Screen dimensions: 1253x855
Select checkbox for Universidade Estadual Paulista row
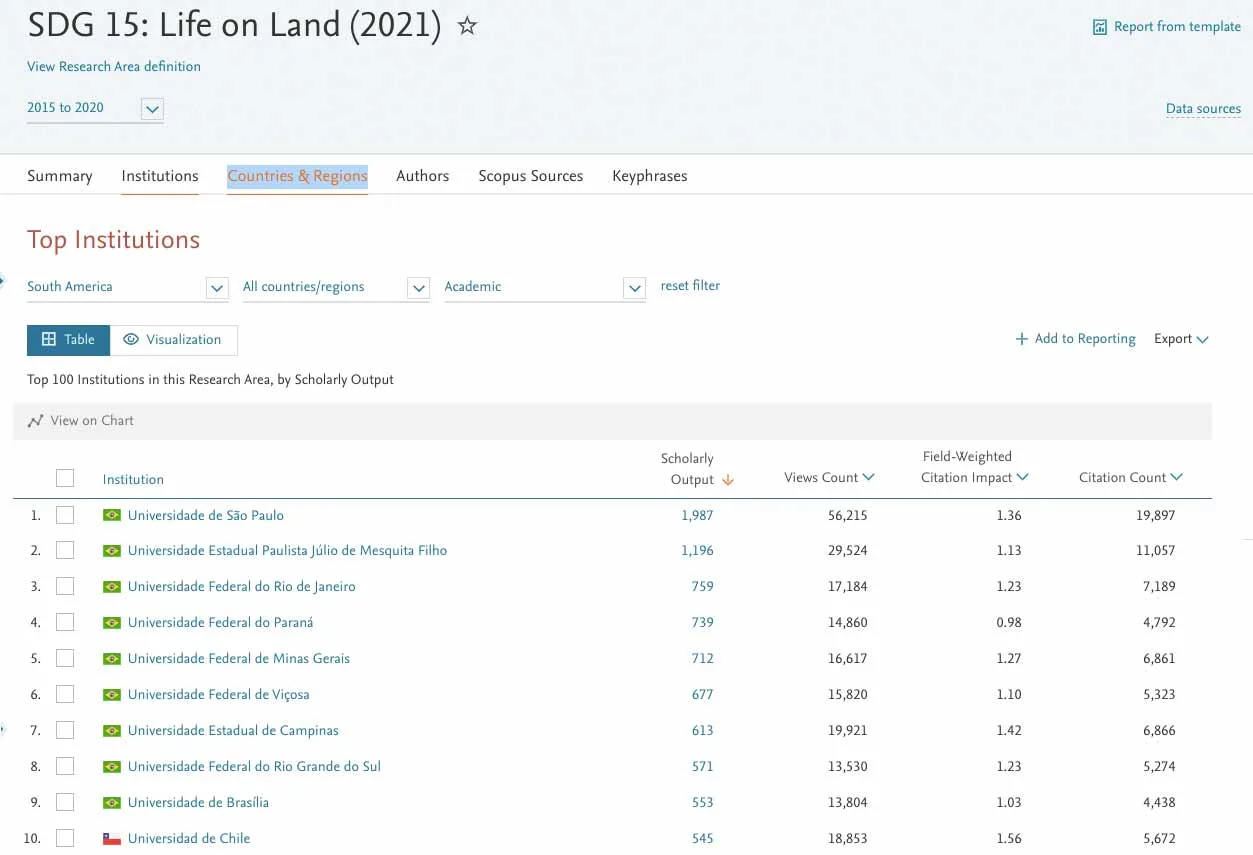(x=65, y=550)
